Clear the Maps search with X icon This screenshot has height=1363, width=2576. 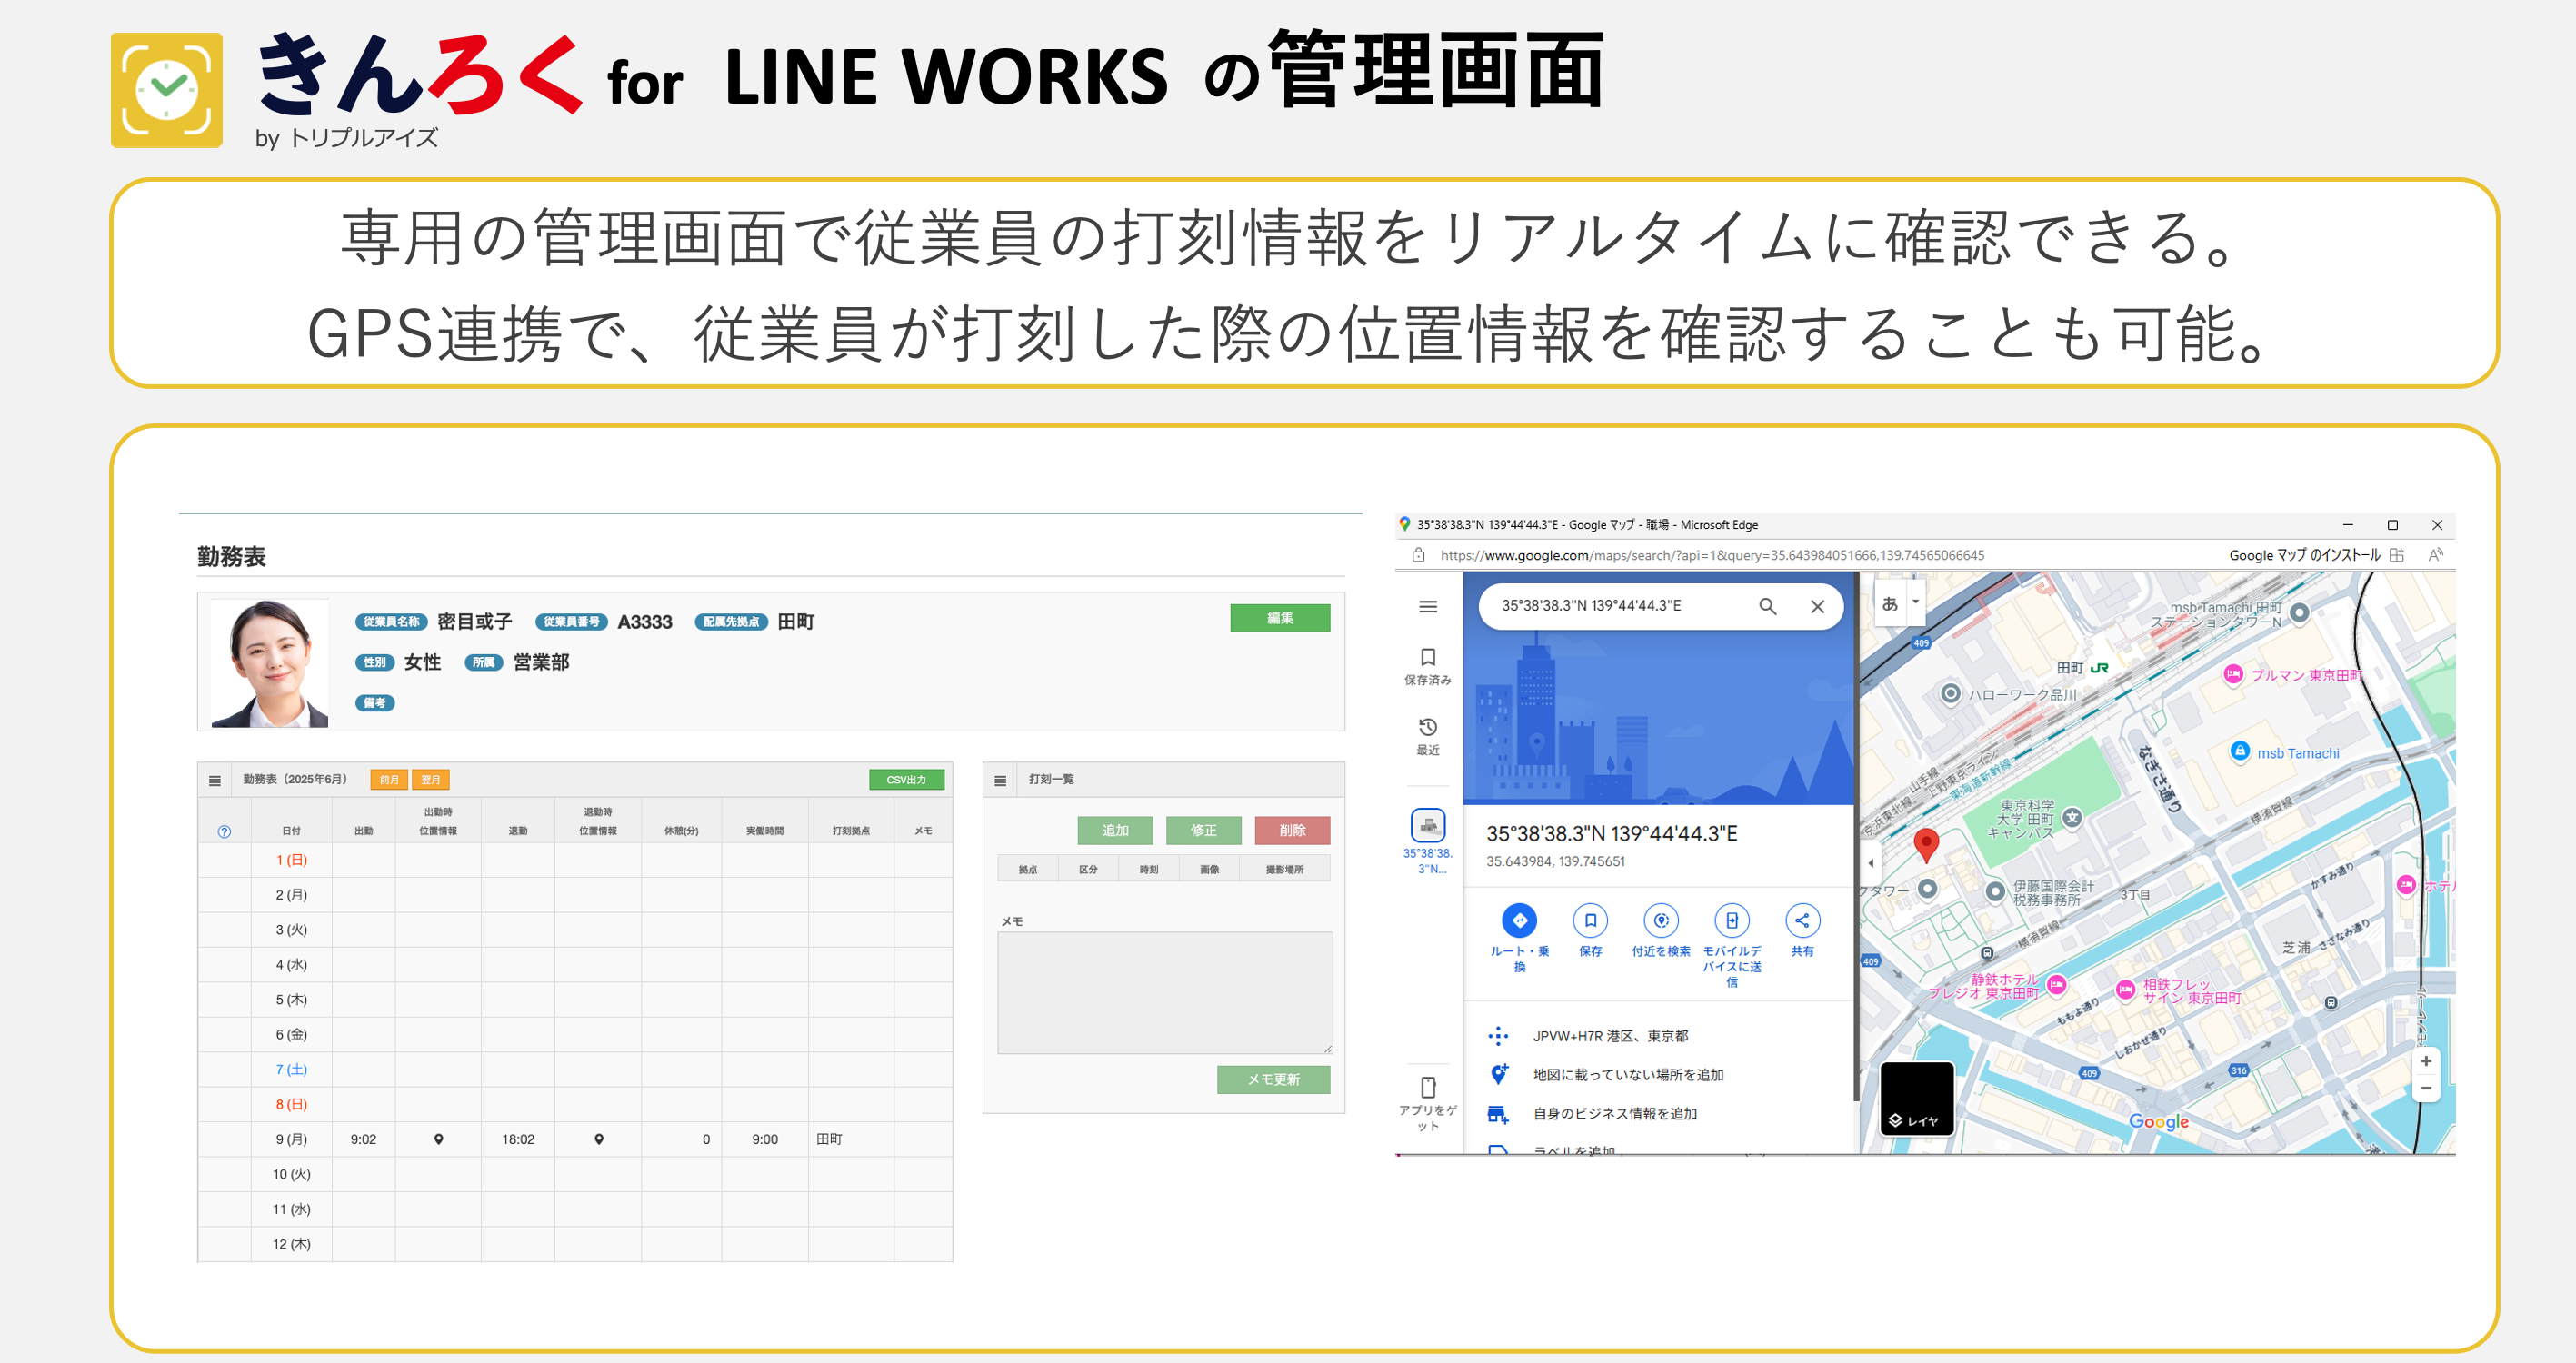click(1817, 606)
